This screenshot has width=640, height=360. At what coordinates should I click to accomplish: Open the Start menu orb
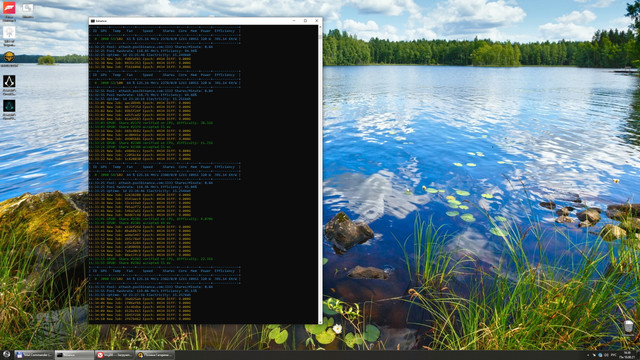(7, 355)
